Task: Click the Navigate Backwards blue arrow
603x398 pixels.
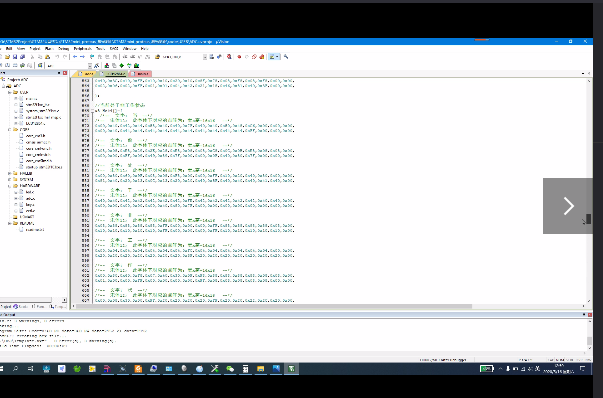Action: [x=75, y=57]
